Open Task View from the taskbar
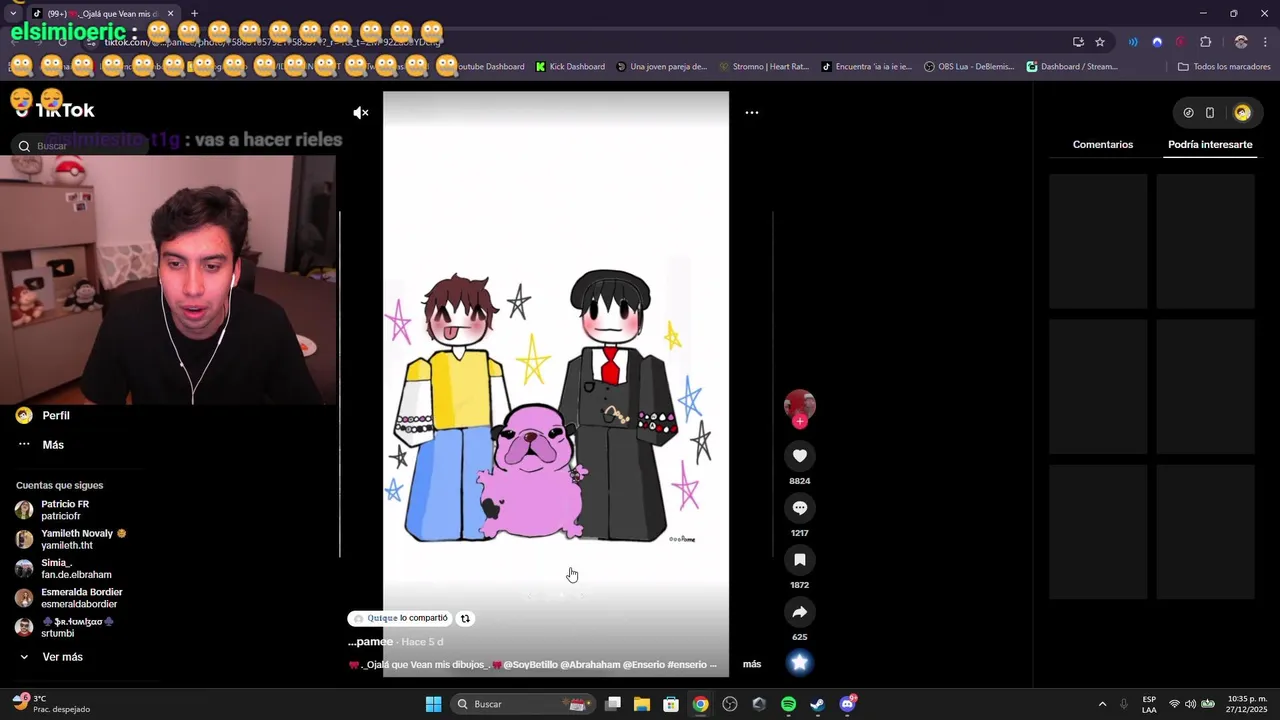The image size is (1280, 720). click(x=613, y=704)
